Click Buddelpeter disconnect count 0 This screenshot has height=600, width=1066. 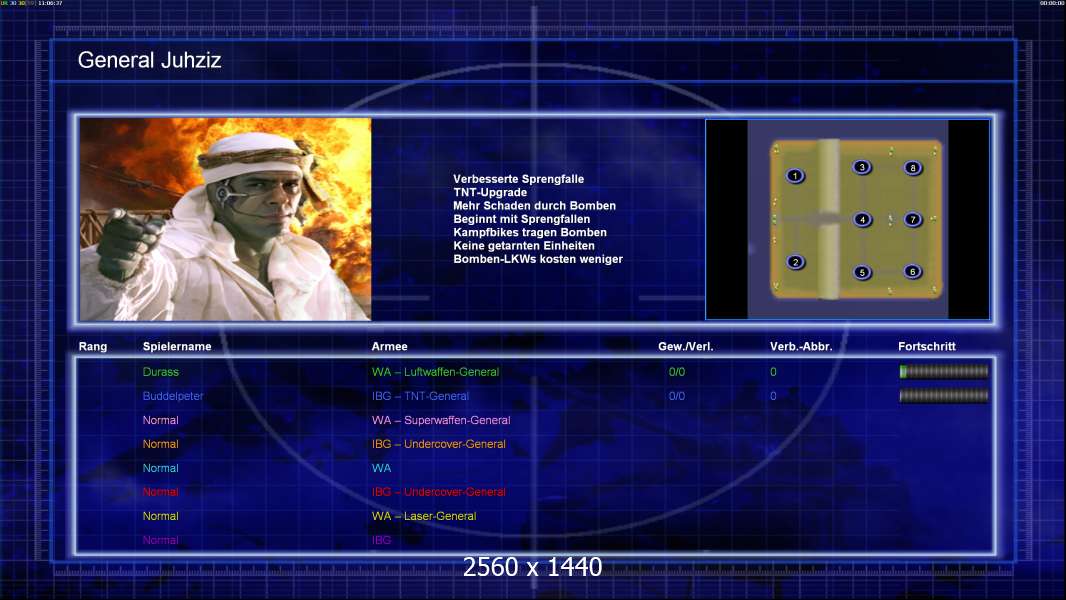click(x=773, y=396)
